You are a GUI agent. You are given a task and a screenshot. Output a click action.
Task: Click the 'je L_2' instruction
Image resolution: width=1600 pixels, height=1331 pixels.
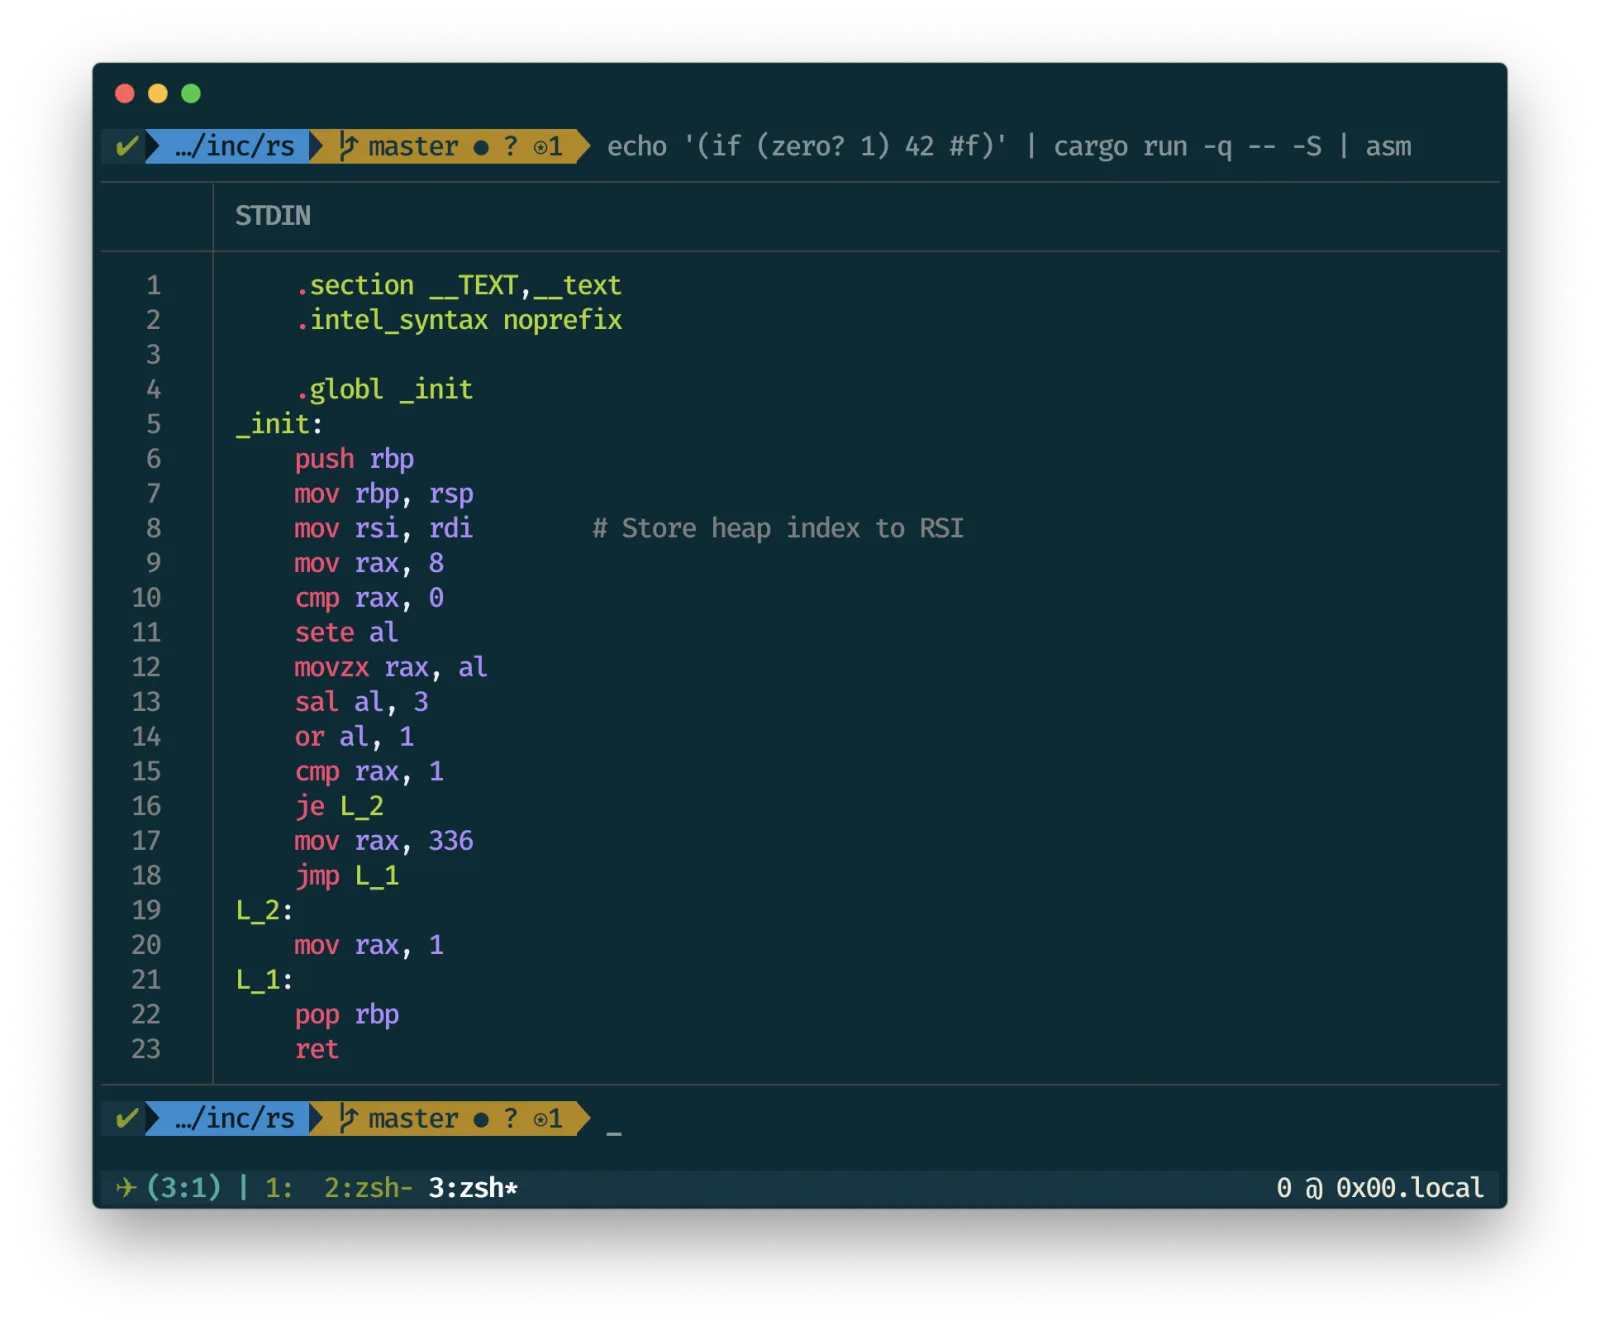[x=339, y=806]
